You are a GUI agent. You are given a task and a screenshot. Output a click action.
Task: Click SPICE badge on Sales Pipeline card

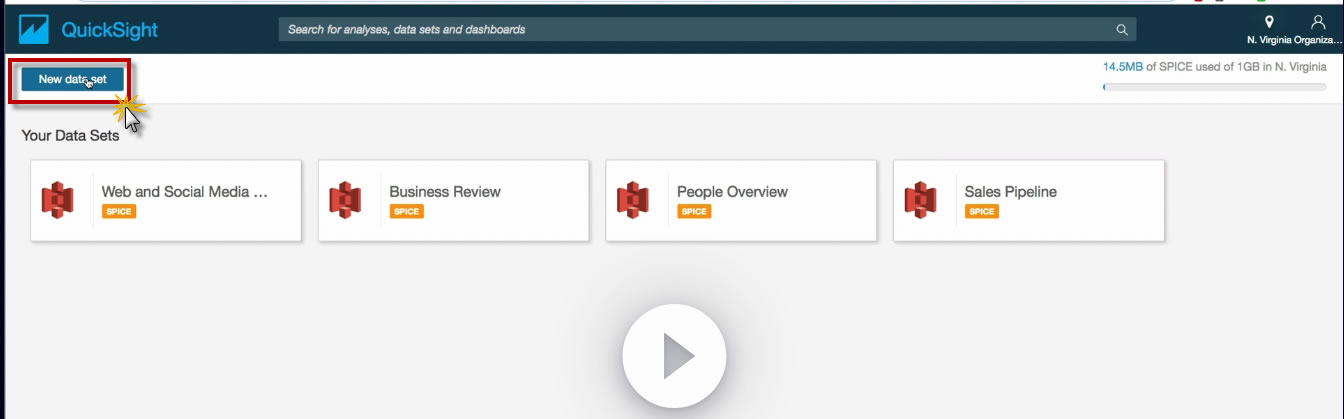pyautogui.click(x=981, y=211)
